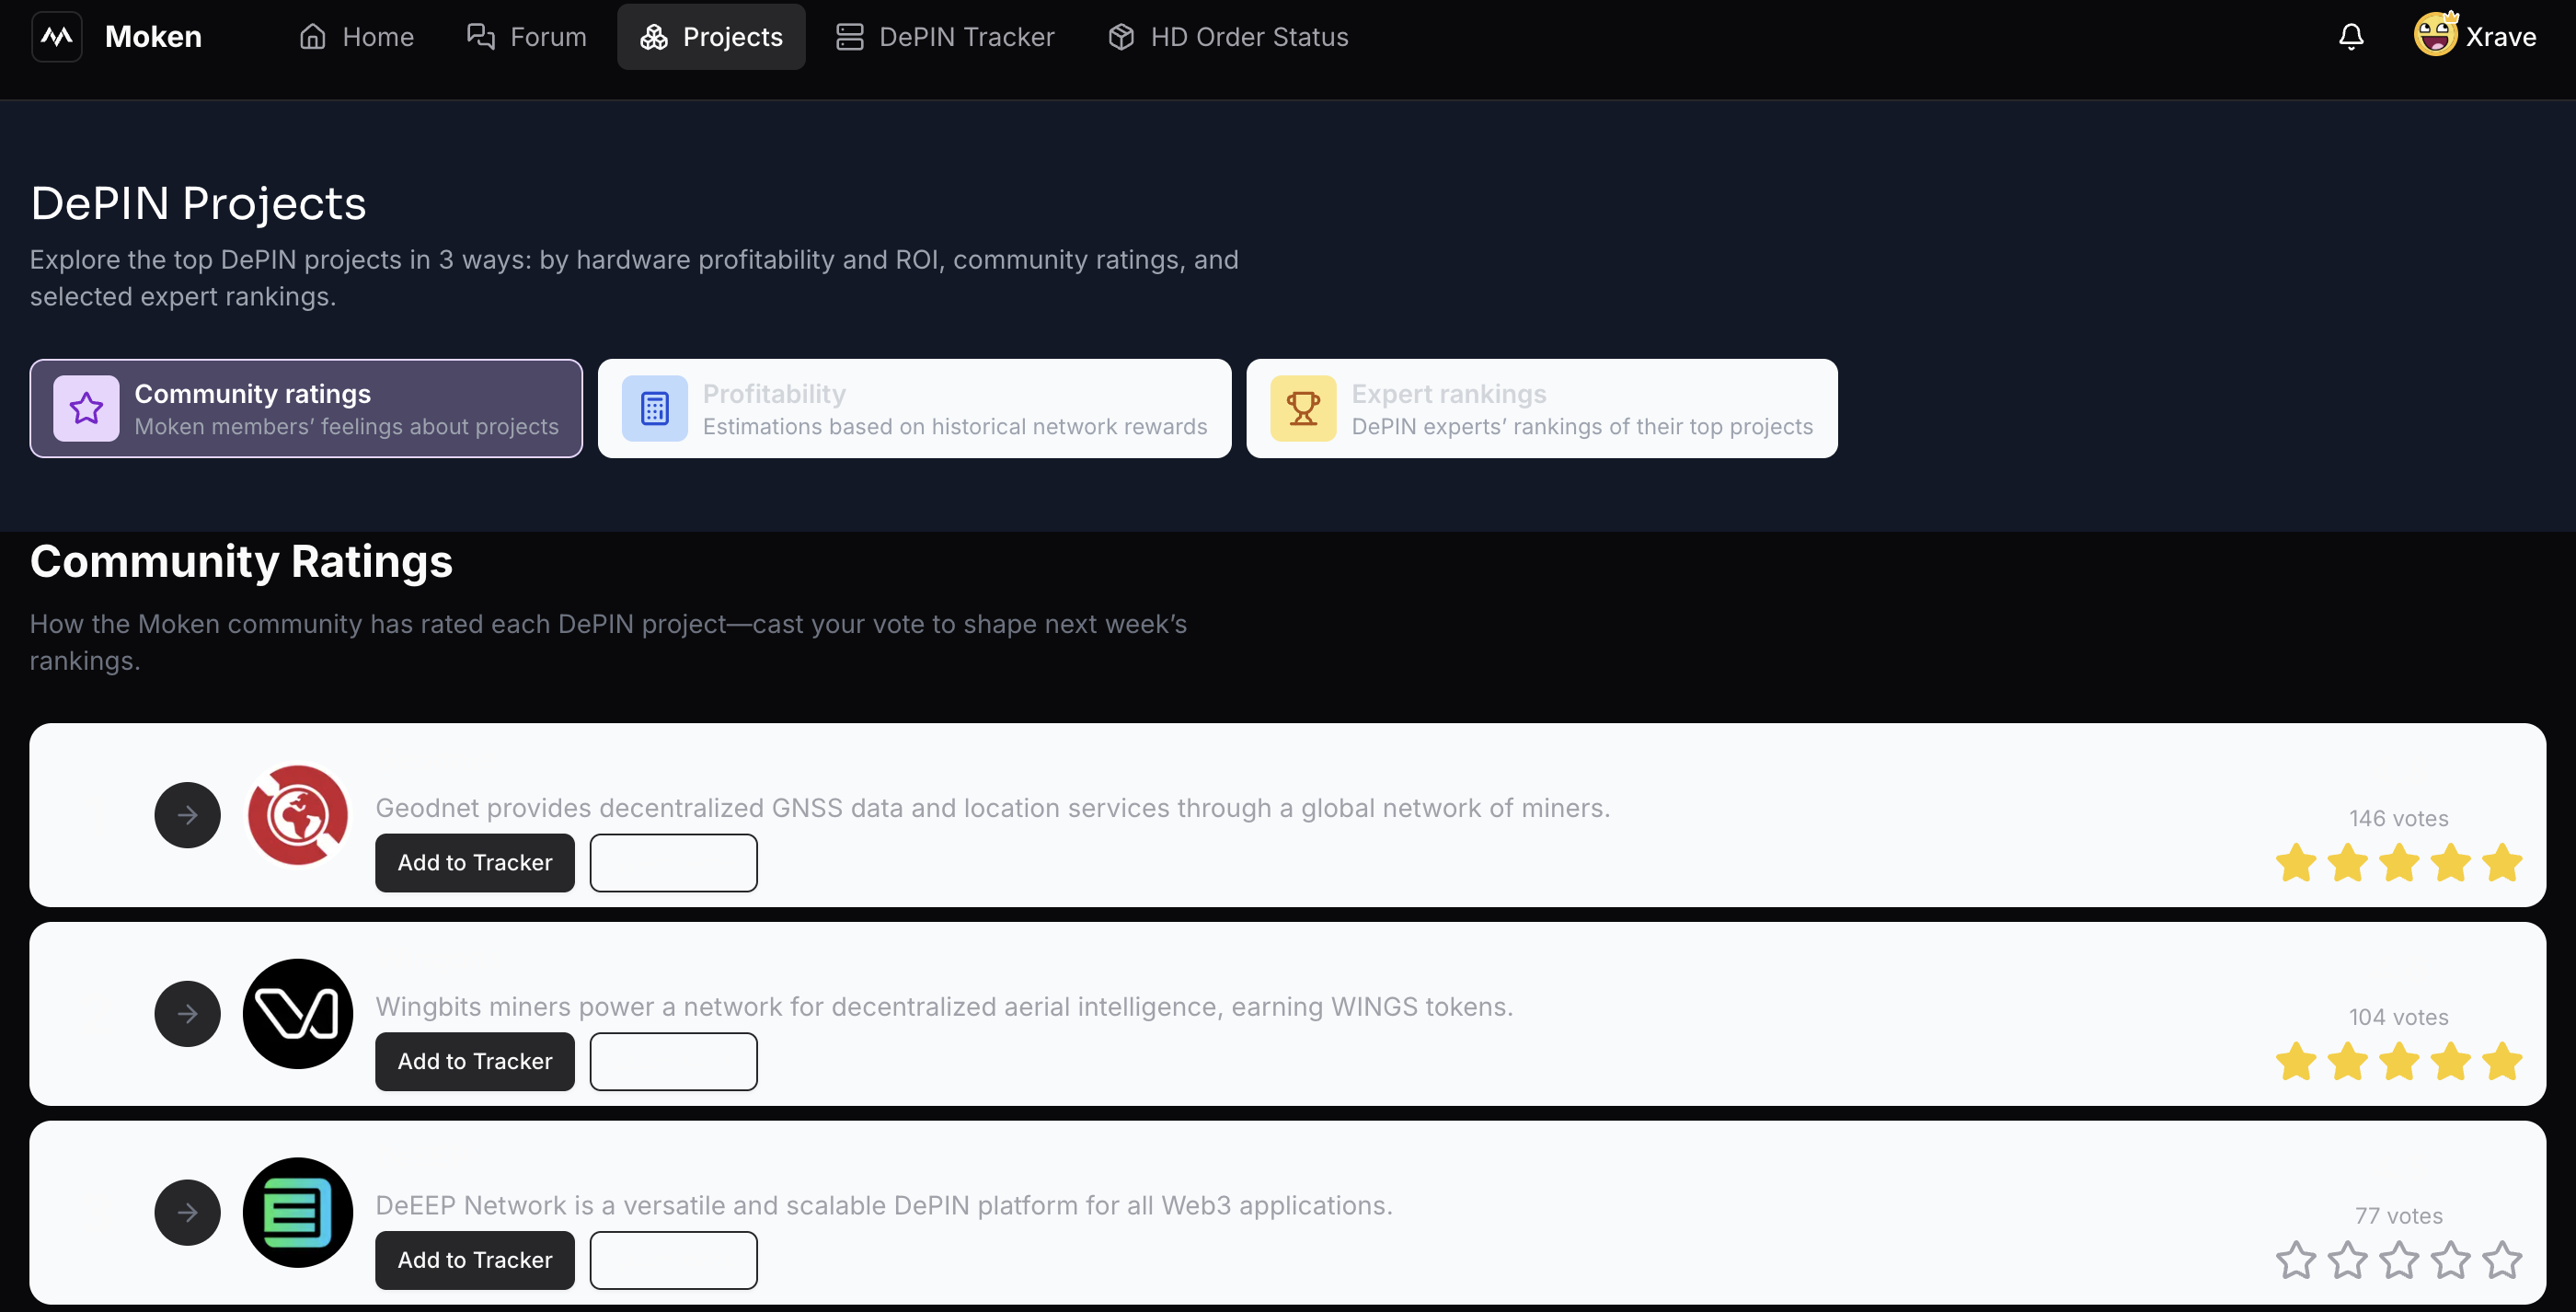Rate Geodnet four stars (fourth star)

[2451, 862]
